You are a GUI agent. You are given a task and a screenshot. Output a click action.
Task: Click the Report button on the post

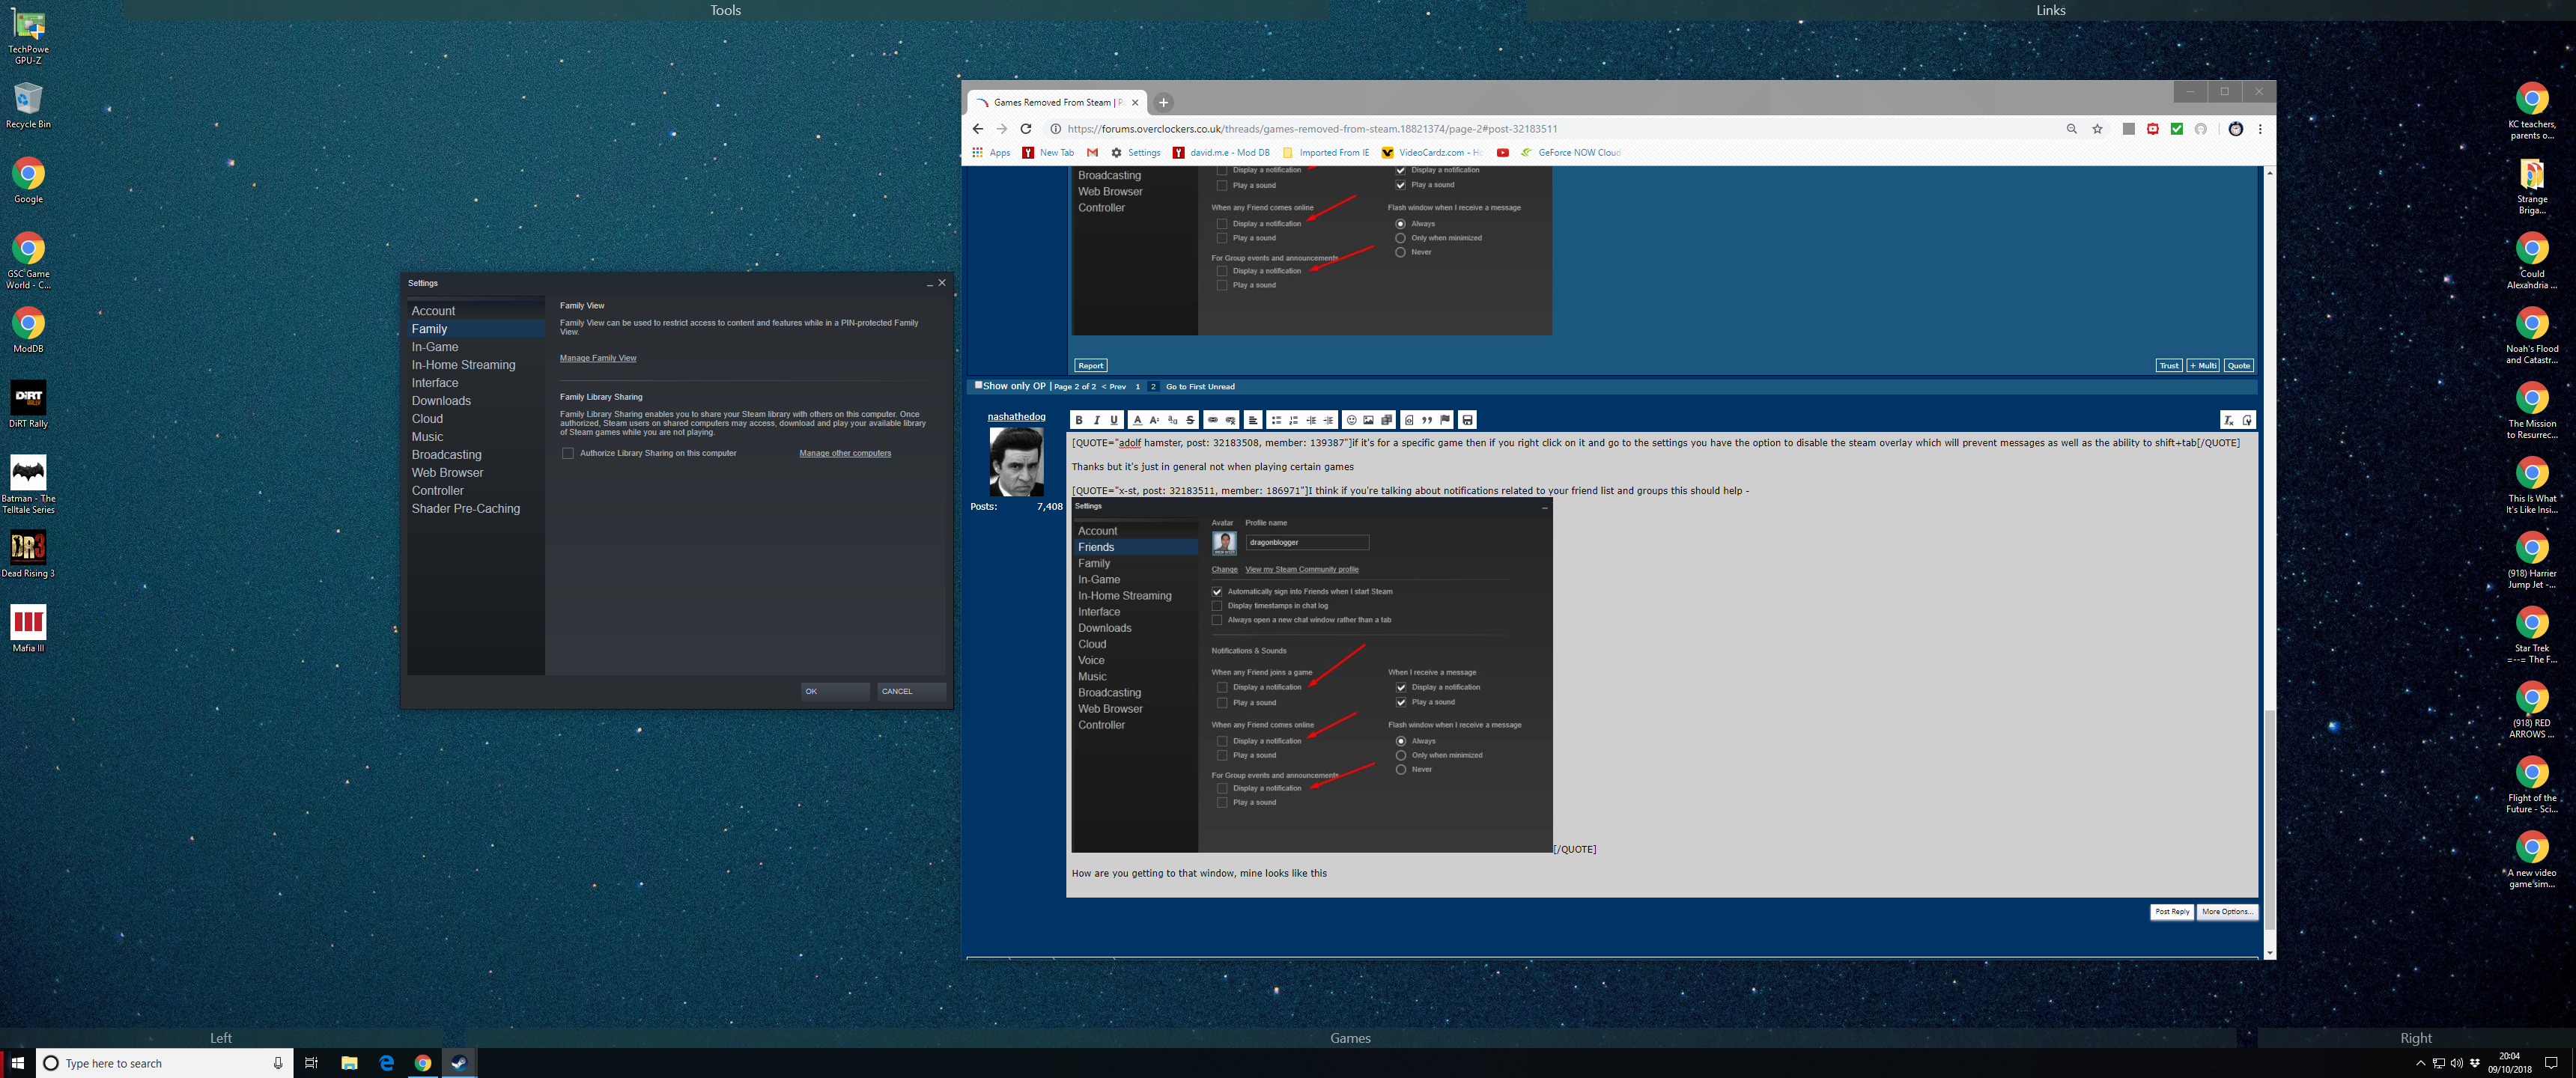point(1091,365)
